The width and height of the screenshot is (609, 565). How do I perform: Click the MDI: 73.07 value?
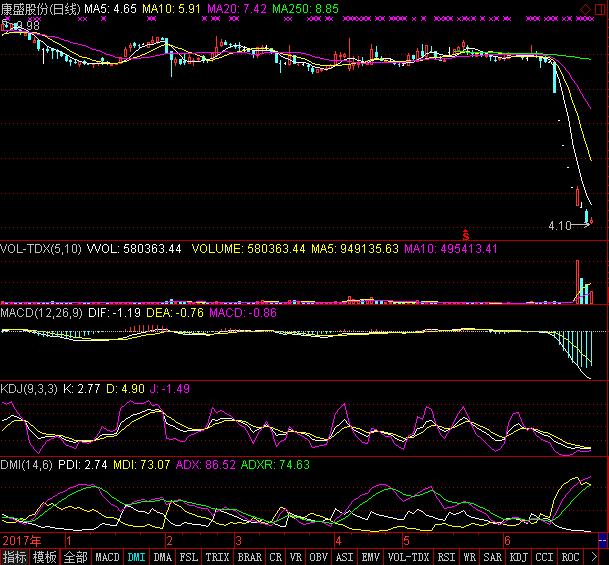[141, 464]
